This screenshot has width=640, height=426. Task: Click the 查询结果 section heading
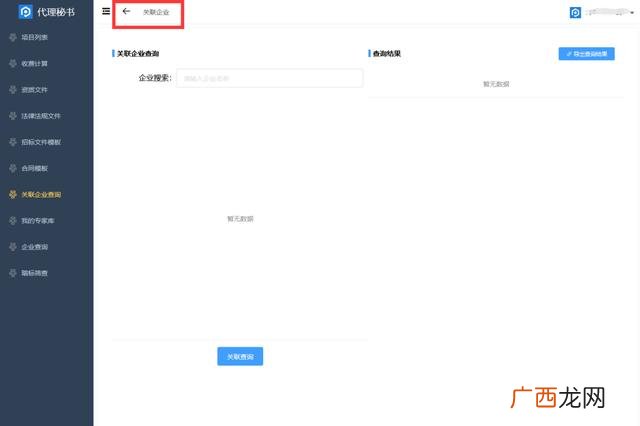click(x=387, y=53)
